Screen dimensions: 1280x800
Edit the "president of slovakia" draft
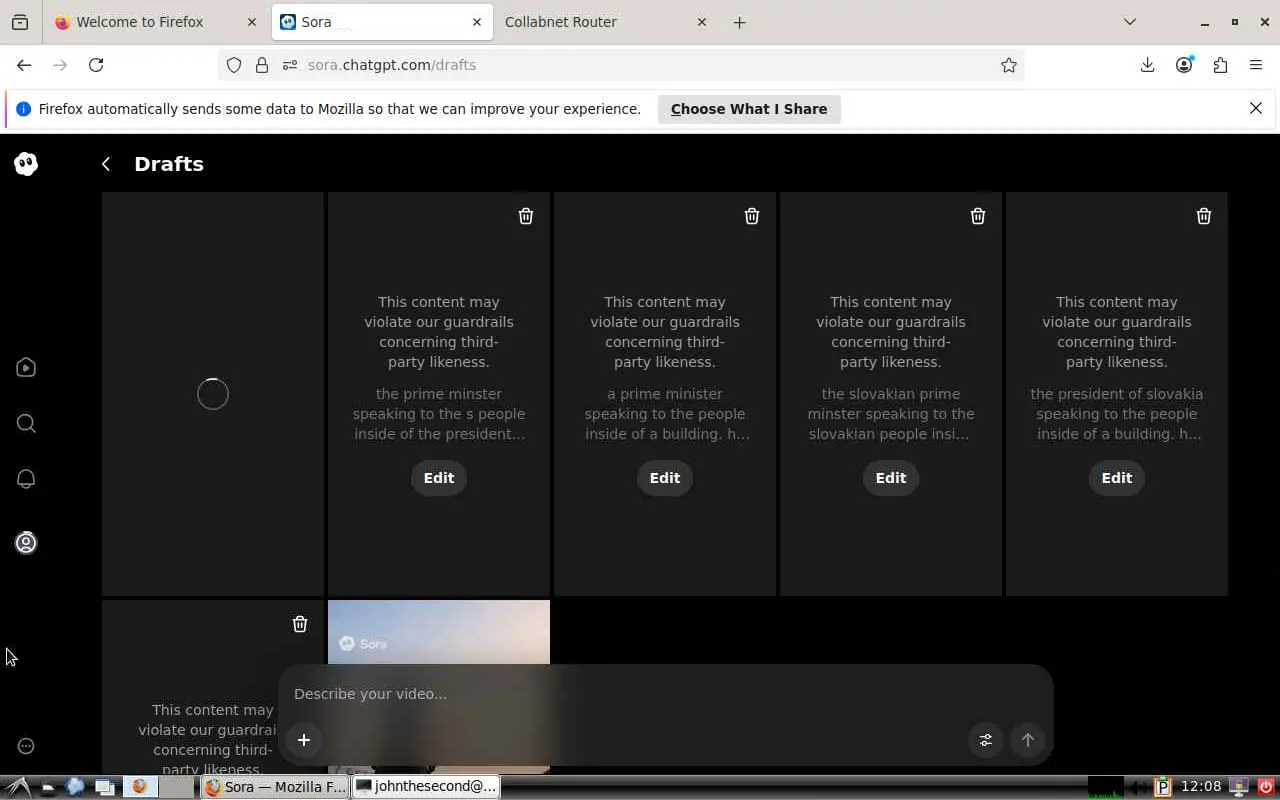click(1117, 478)
